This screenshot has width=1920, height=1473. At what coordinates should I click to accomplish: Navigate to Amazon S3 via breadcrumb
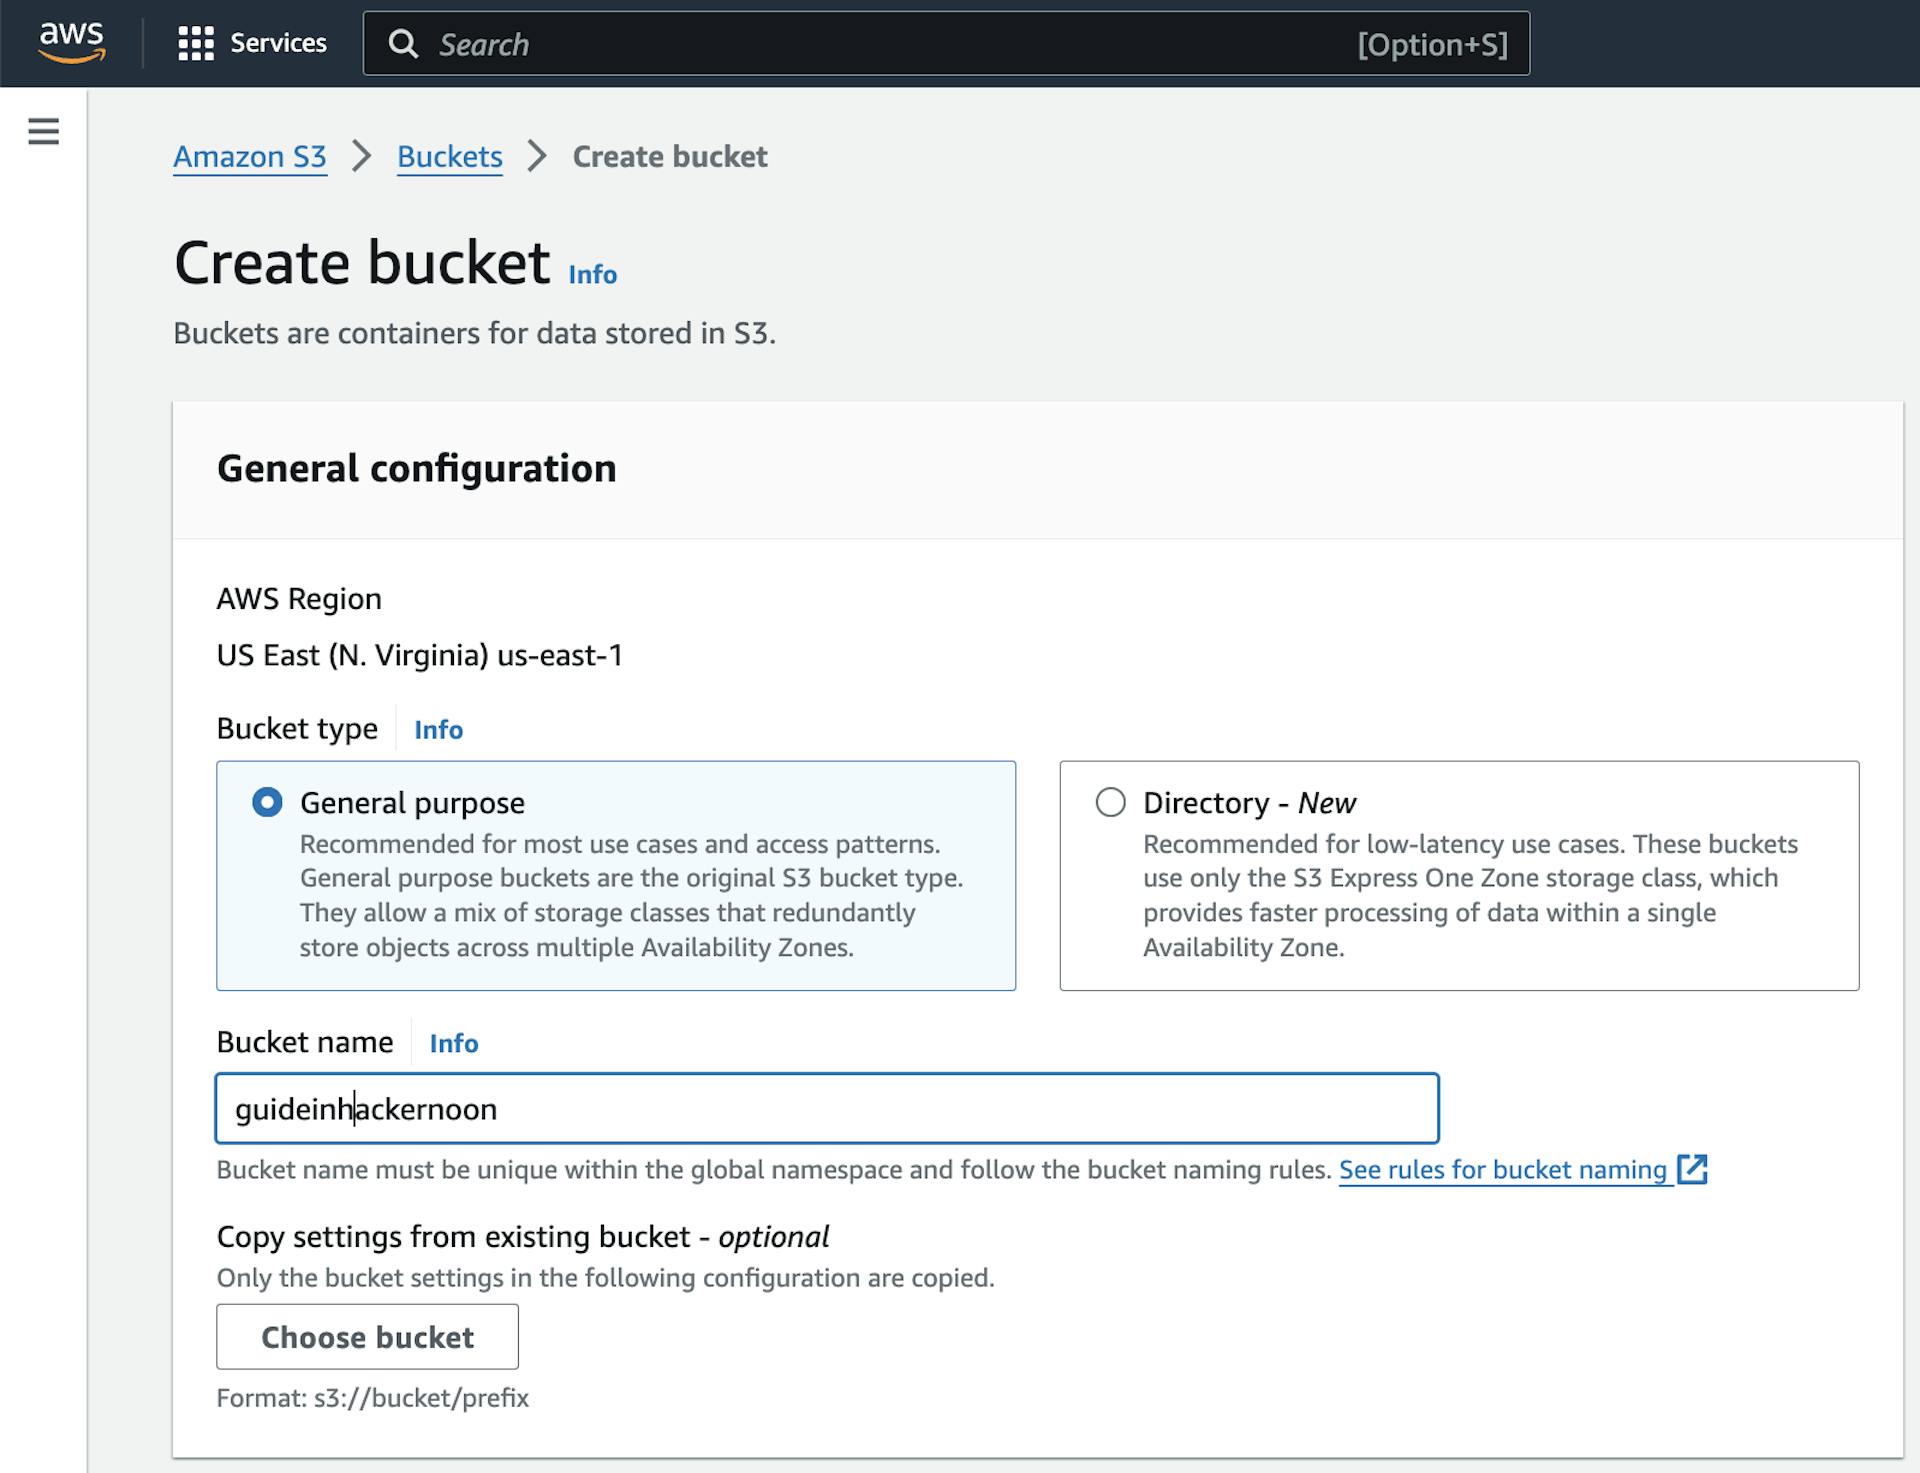point(250,157)
